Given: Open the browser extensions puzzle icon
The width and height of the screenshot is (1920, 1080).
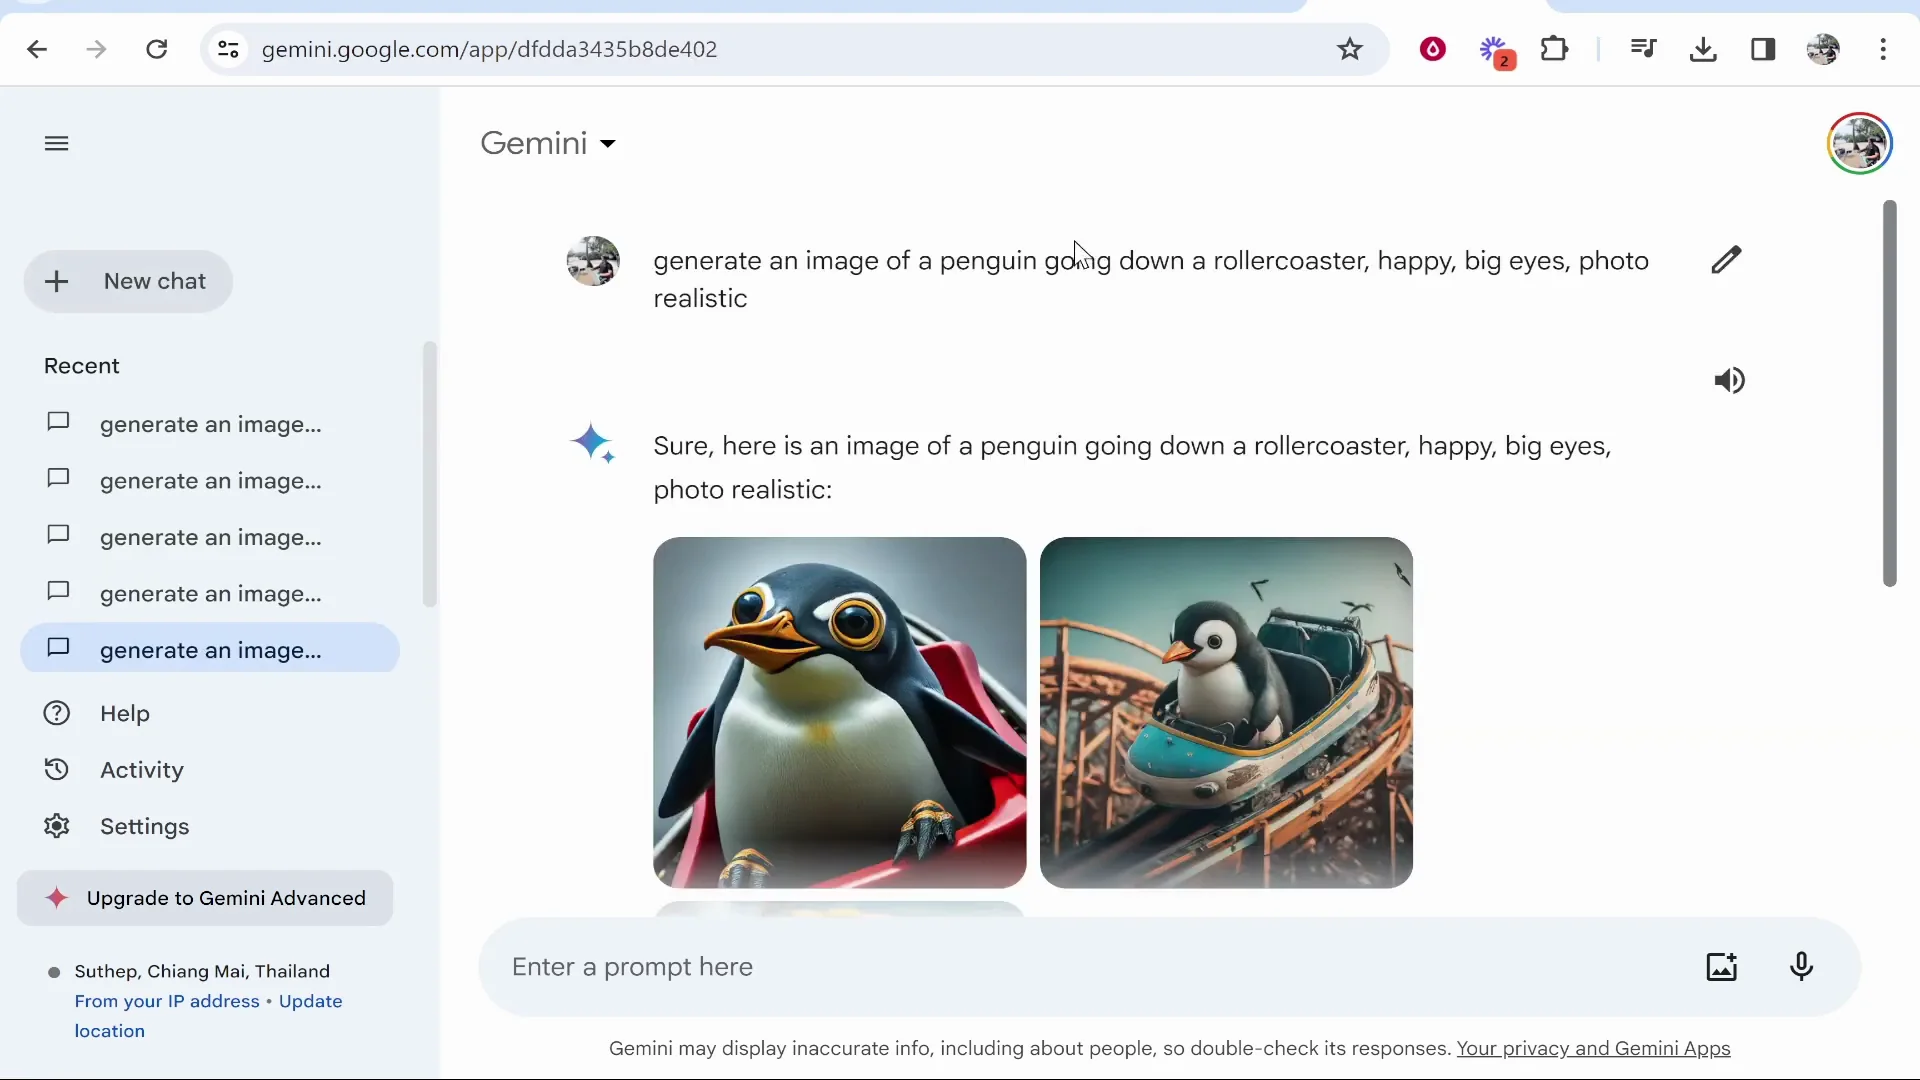Looking at the screenshot, I should (1556, 49).
